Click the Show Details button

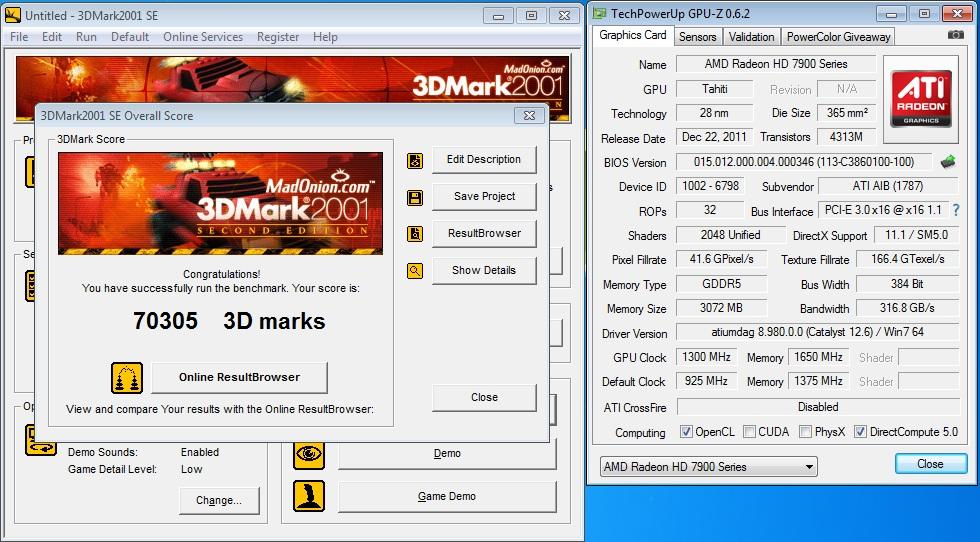pos(484,271)
